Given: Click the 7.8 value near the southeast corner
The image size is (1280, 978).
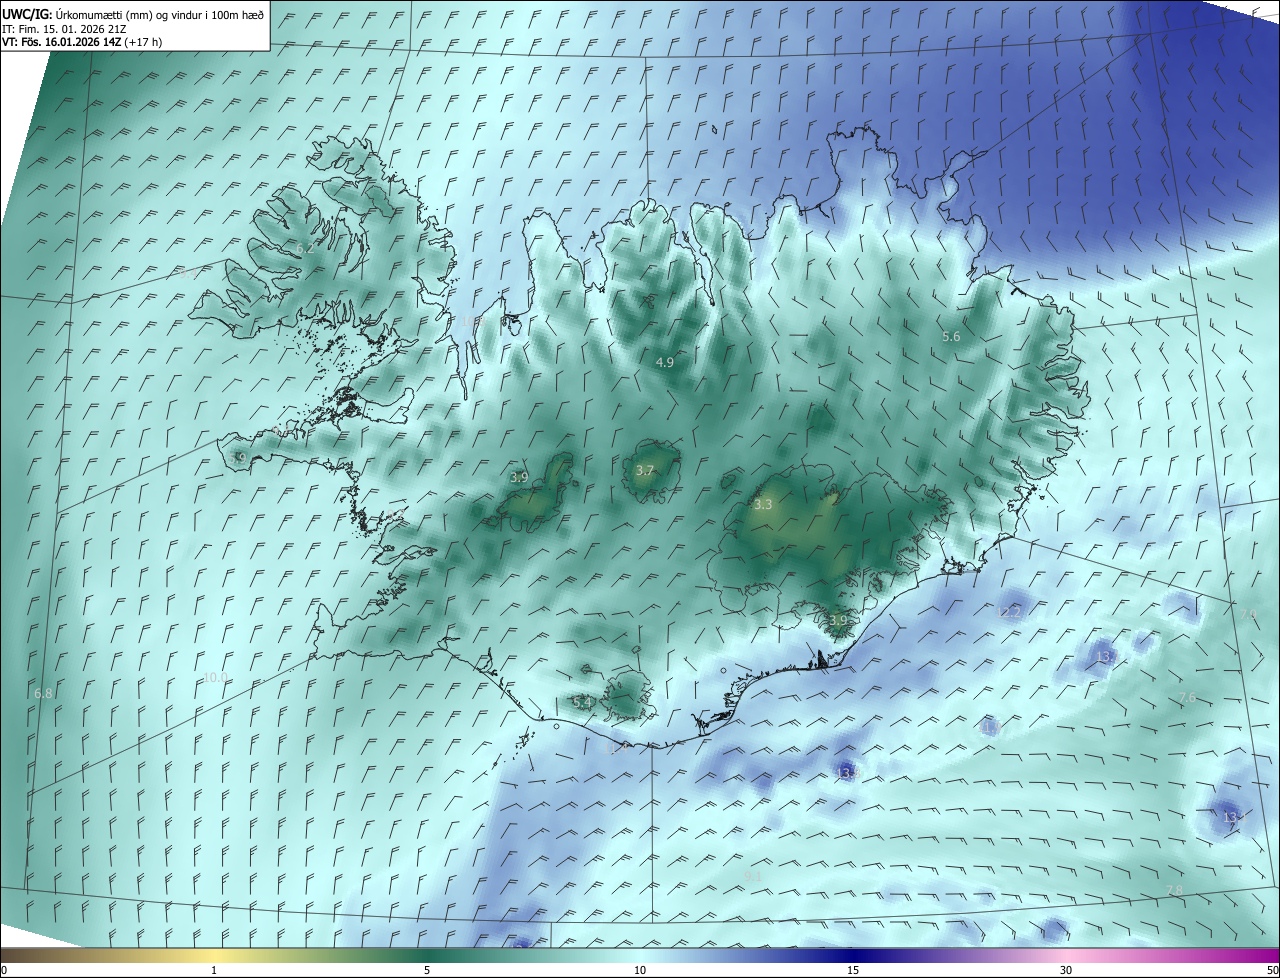Looking at the screenshot, I should click(x=1175, y=890).
